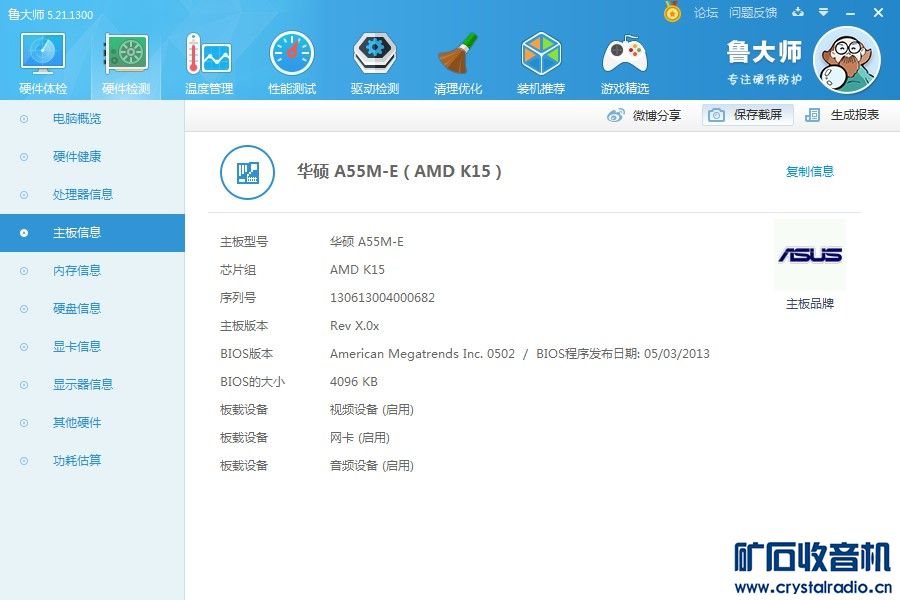900x600 pixels.
Task: Open 内存信息 in the sidebar
Action: 76,270
